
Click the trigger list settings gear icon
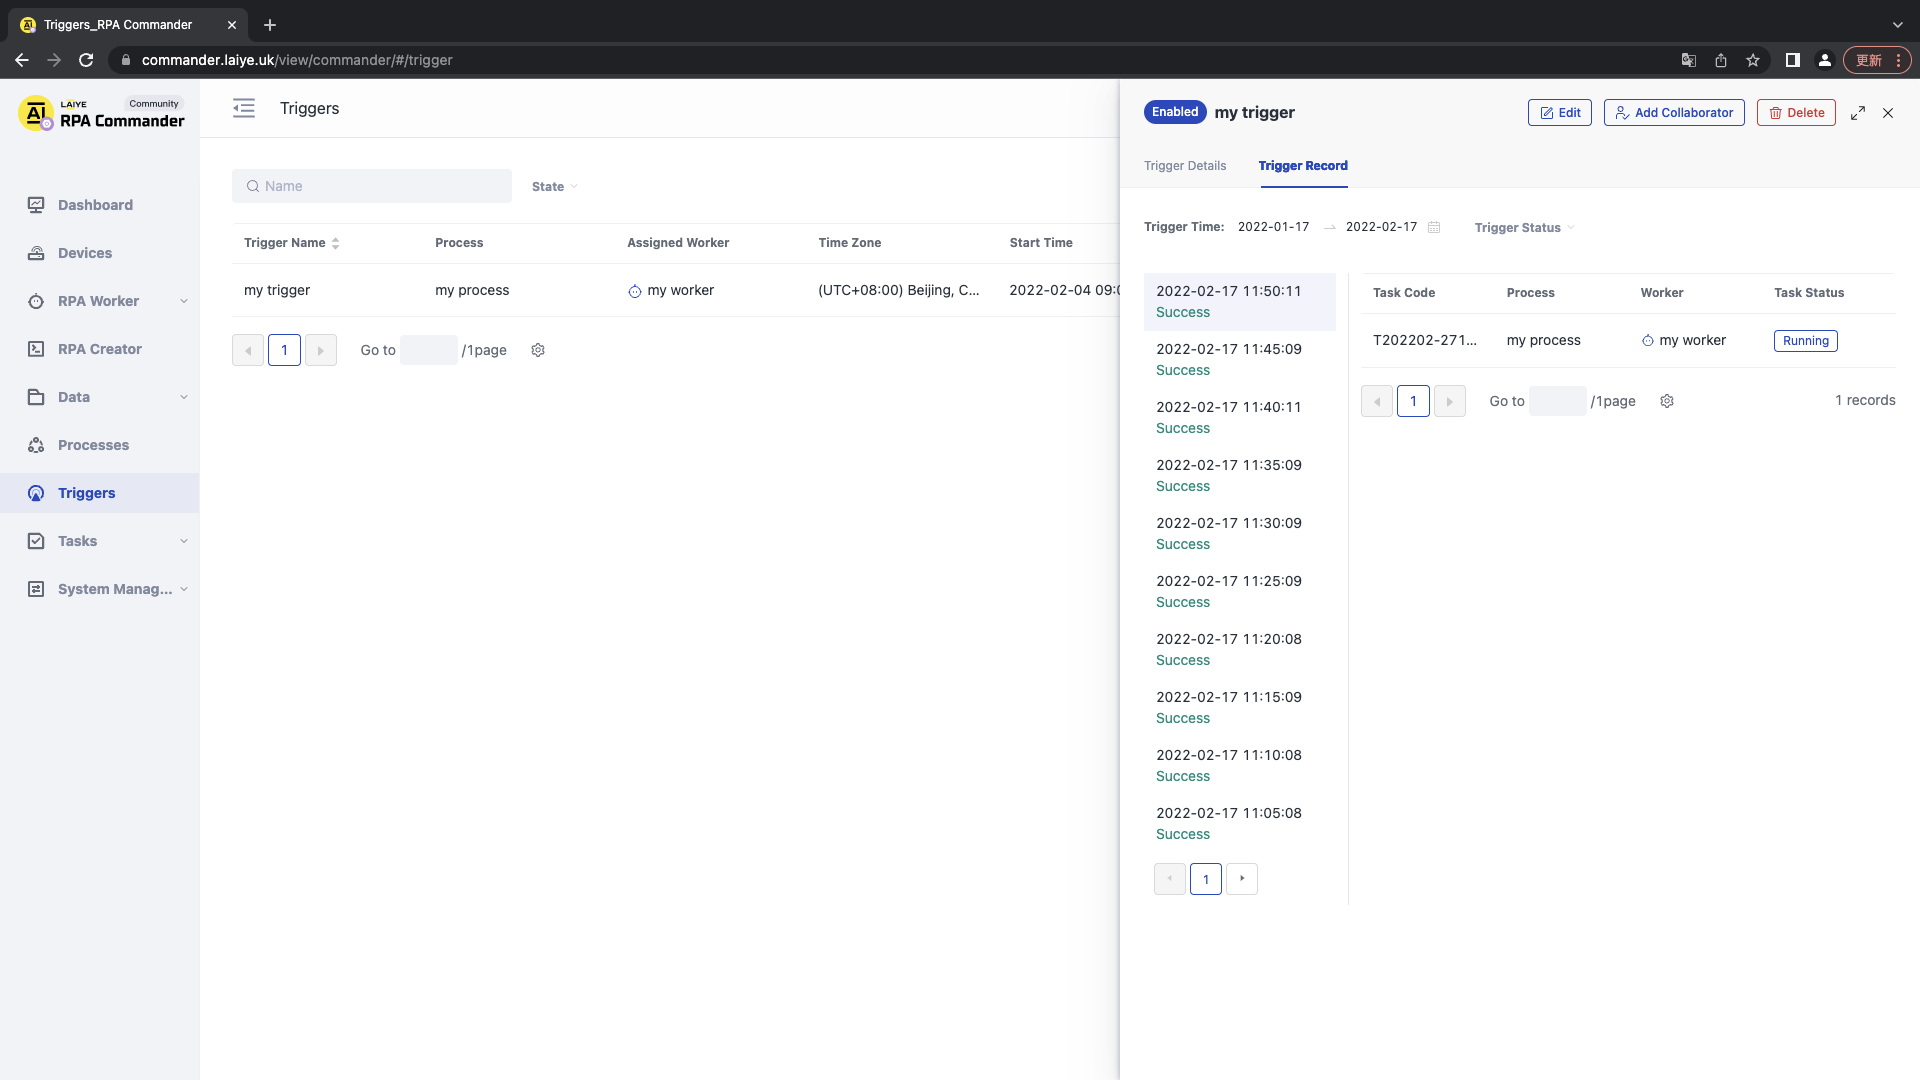(538, 349)
